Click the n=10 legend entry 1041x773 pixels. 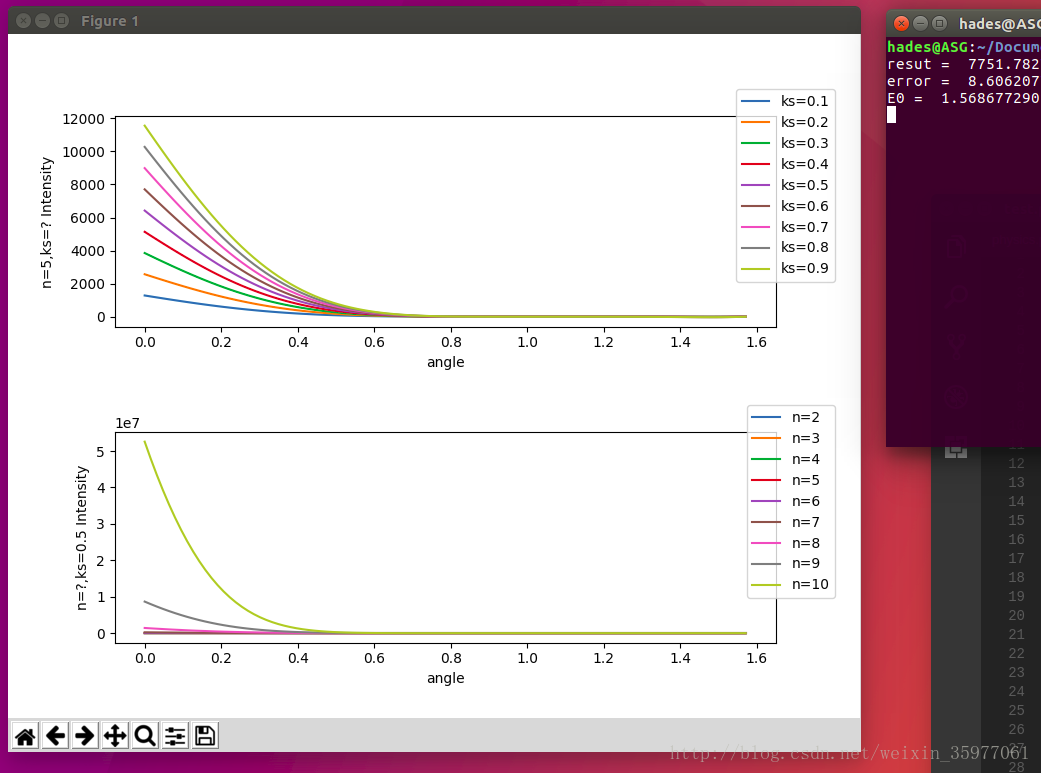[790, 584]
